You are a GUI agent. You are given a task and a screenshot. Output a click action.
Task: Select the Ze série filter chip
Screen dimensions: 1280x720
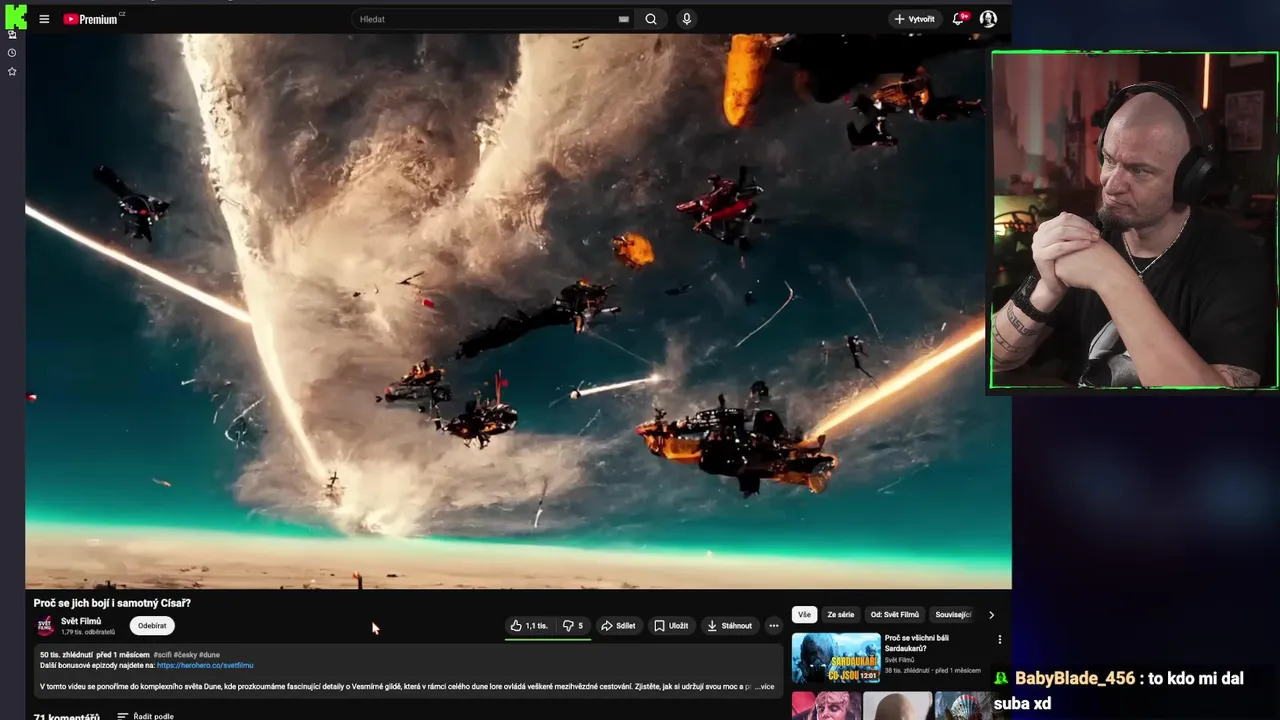(840, 615)
